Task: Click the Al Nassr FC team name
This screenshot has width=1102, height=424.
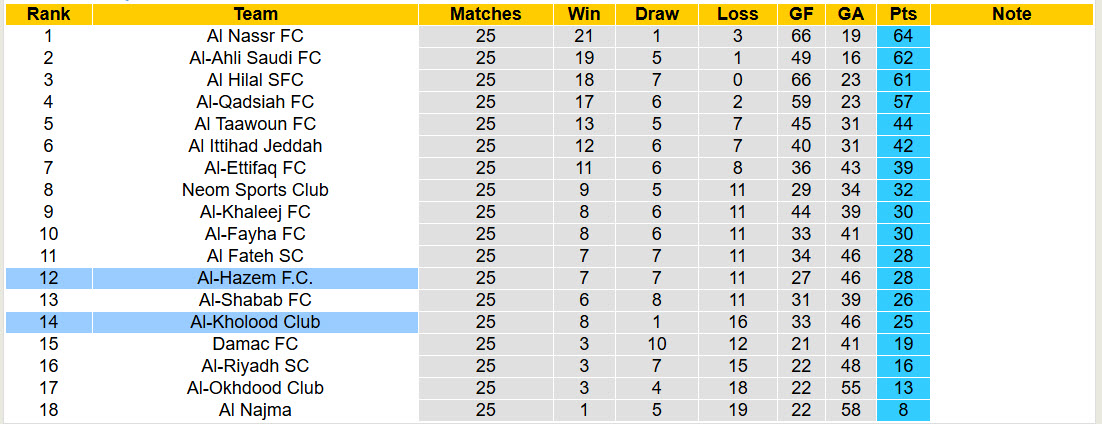Action: pyautogui.click(x=255, y=36)
